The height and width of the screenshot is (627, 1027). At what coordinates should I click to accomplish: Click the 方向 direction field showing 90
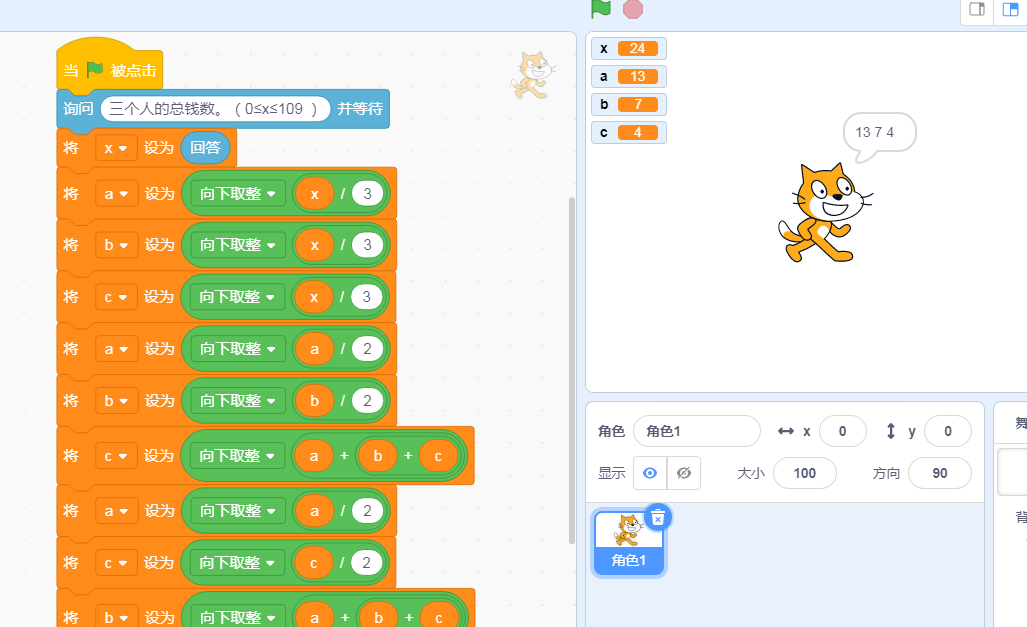point(939,472)
